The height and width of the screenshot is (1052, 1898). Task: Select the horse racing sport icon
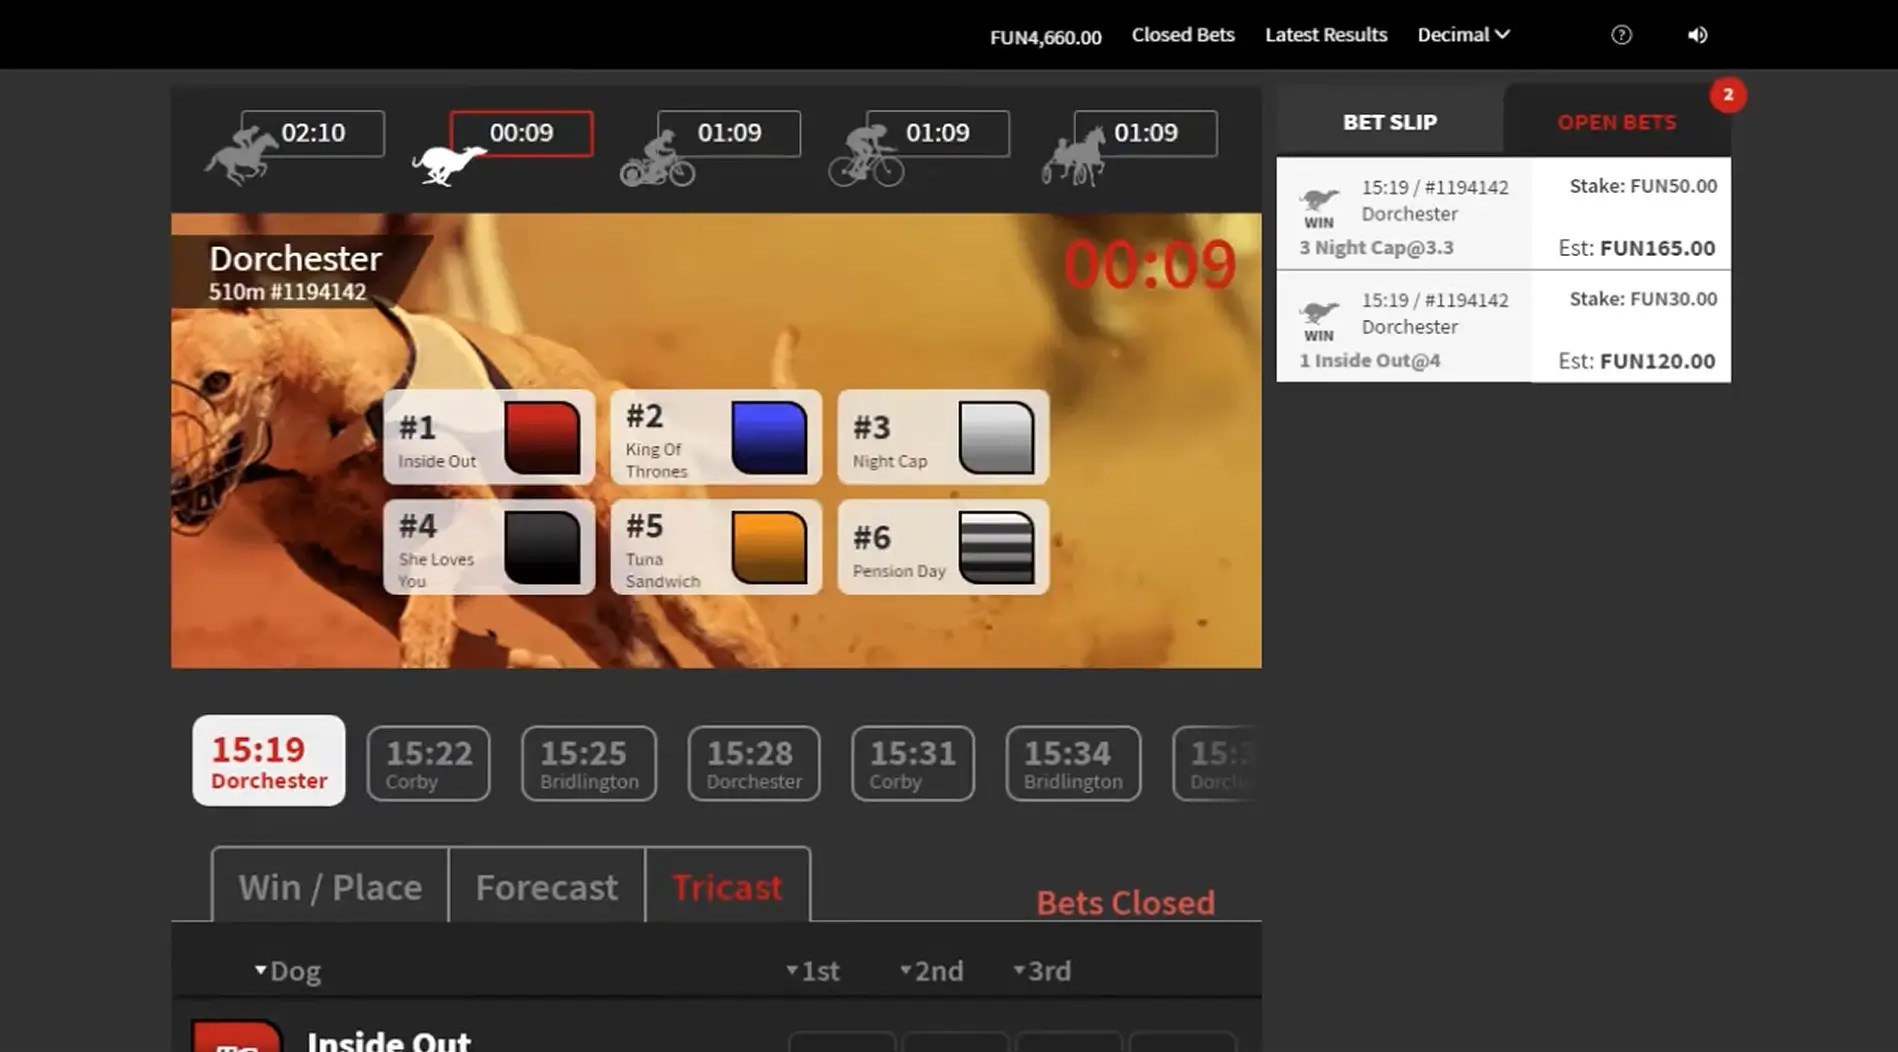click(x=243, y=155)
